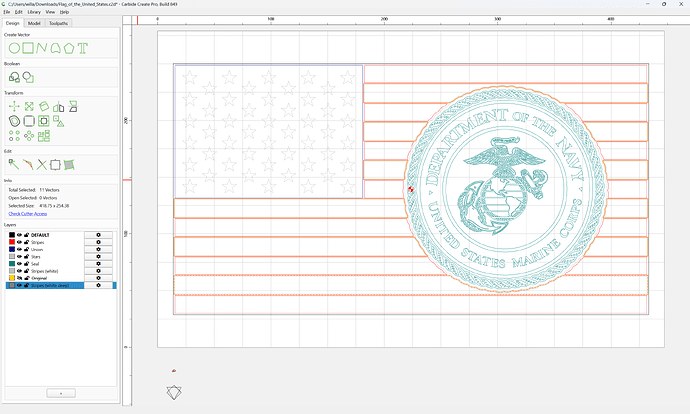Select the Polyline create vector tool

pyautogui.click(x=42, y=48)
